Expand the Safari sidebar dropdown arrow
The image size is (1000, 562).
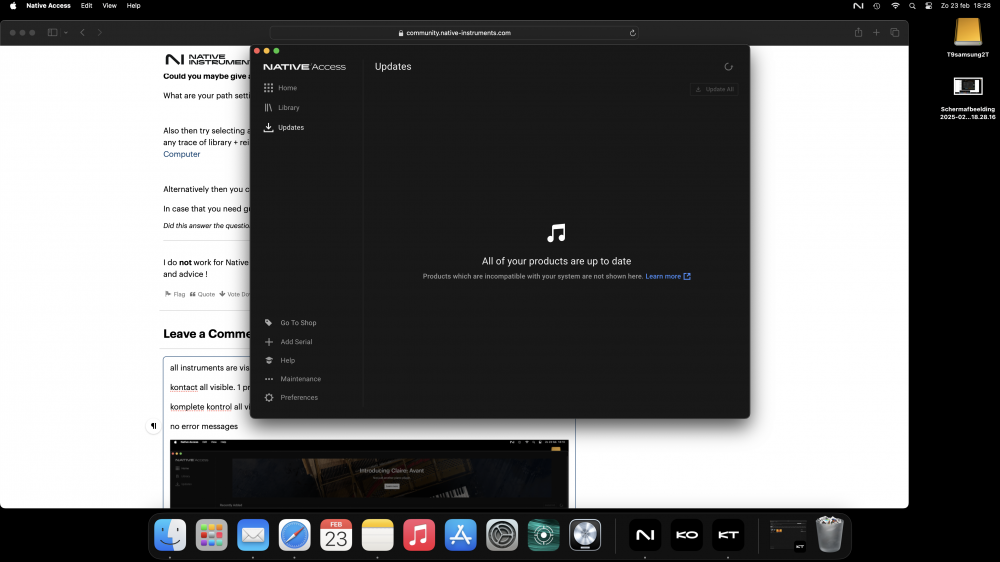point(66,33)
